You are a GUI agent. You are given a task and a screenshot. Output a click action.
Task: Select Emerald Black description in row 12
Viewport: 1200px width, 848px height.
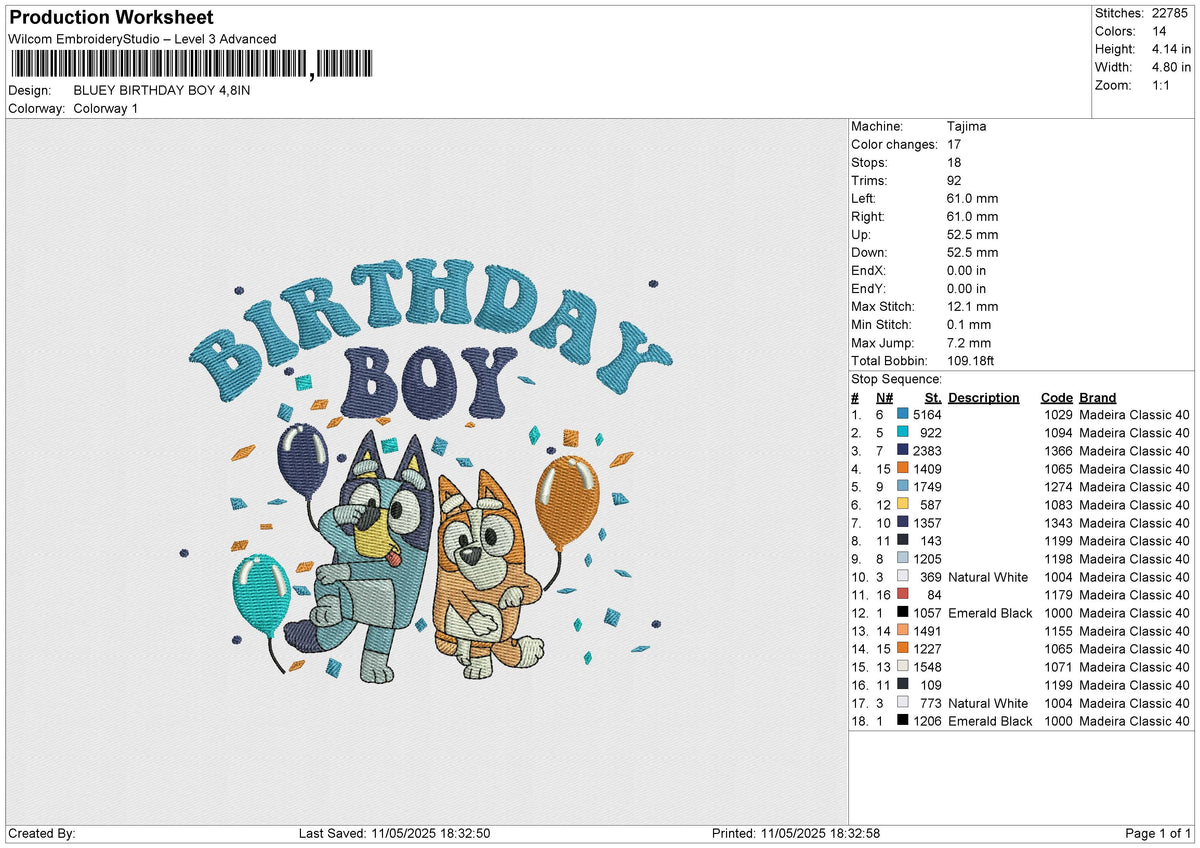[990, 612]
